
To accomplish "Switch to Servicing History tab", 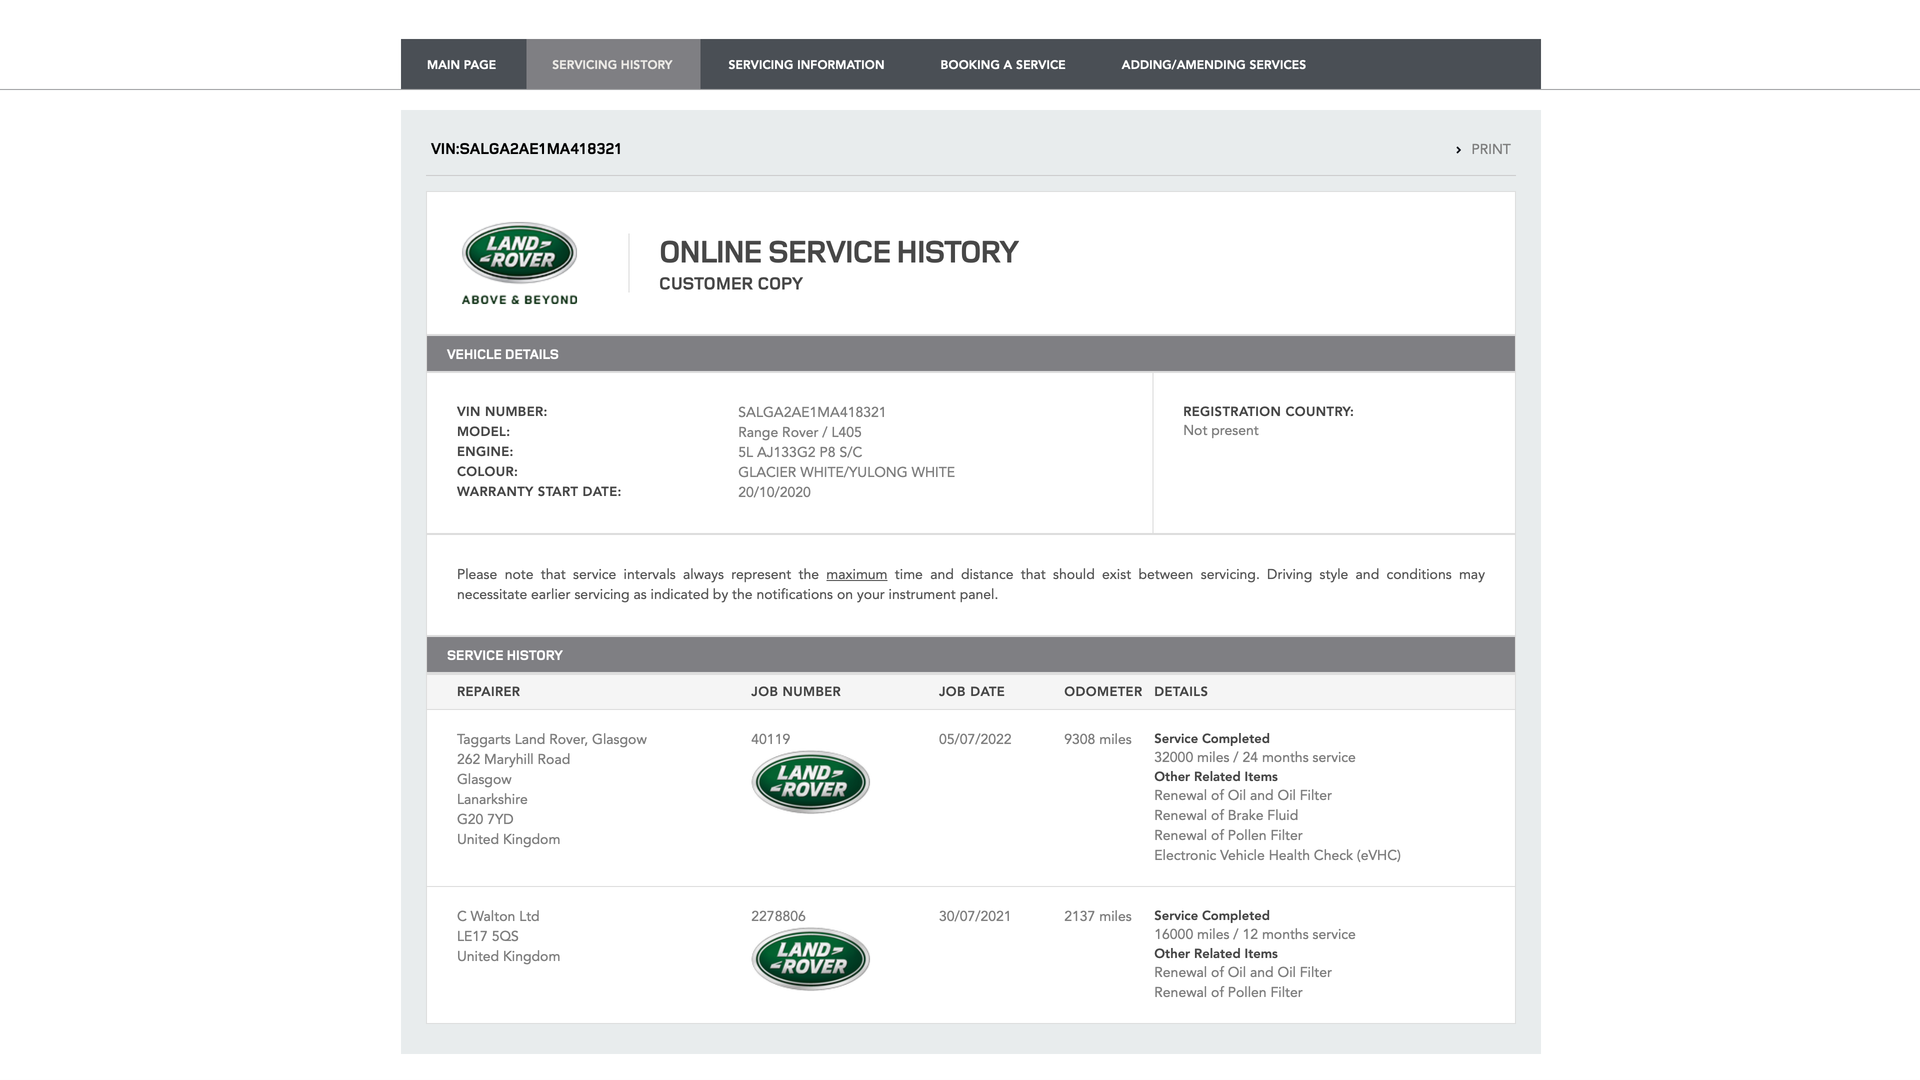I will coord(612,65).
